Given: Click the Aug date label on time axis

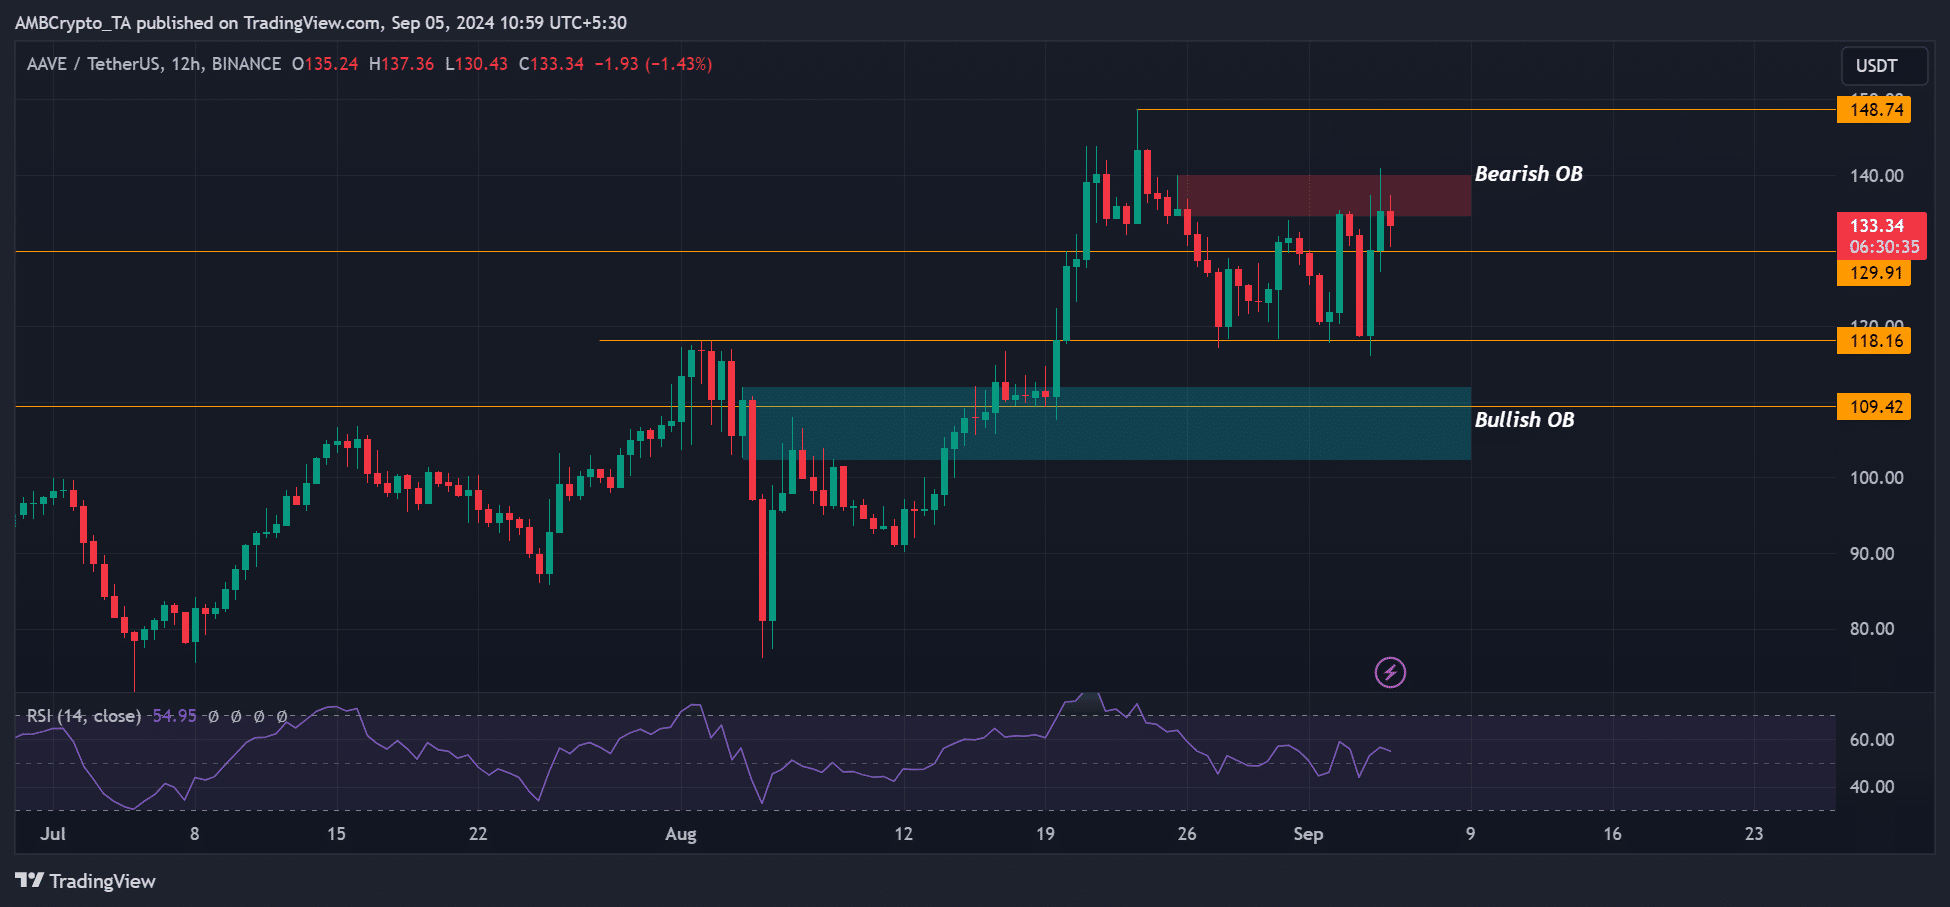Looking at the screenshot, I should tap(681, 834).
